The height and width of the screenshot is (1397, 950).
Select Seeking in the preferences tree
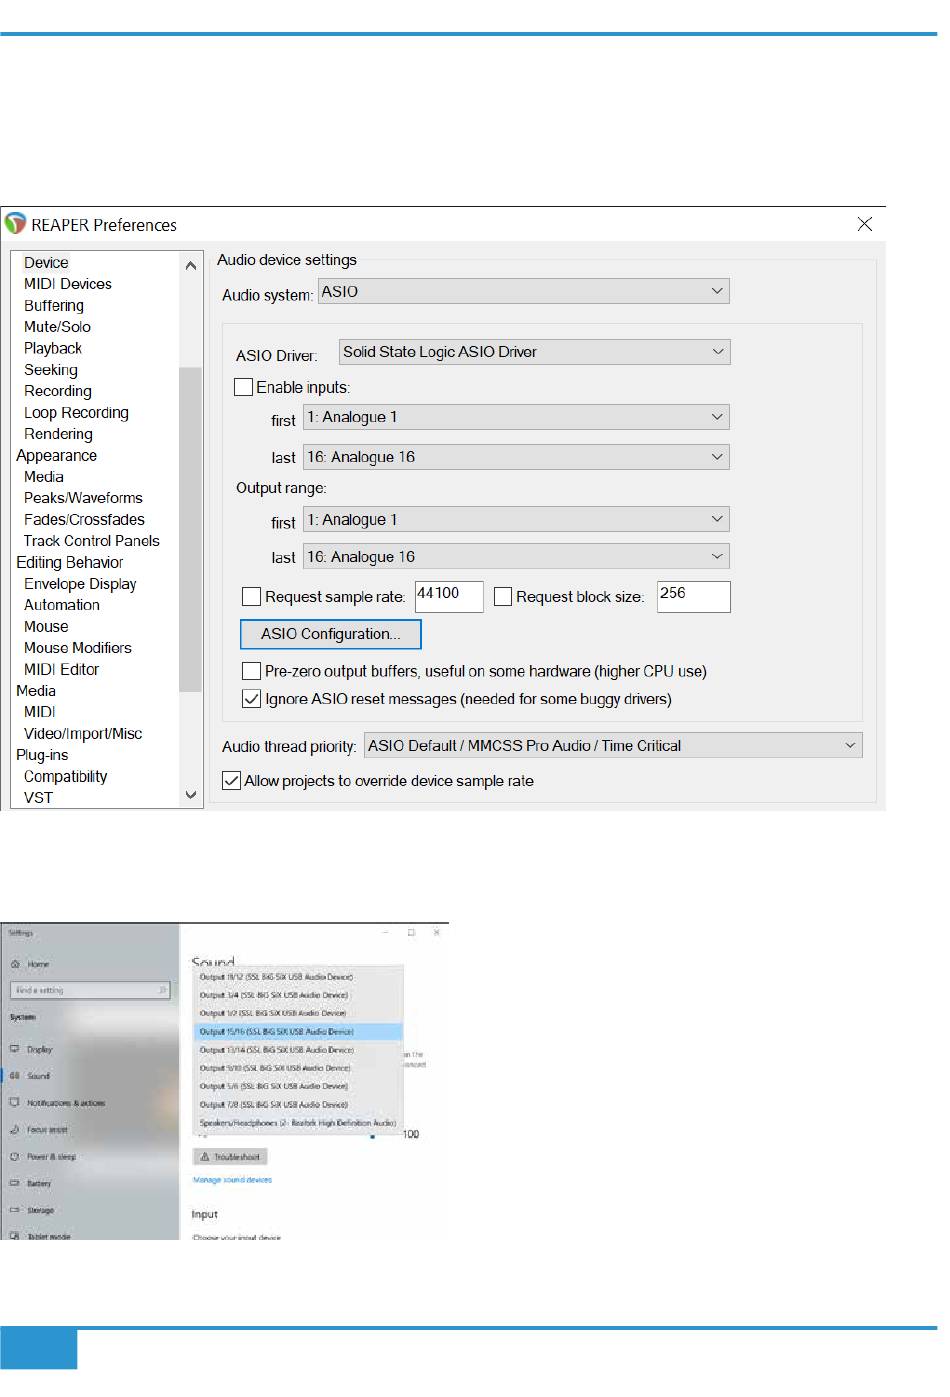[x=51, y=370]
